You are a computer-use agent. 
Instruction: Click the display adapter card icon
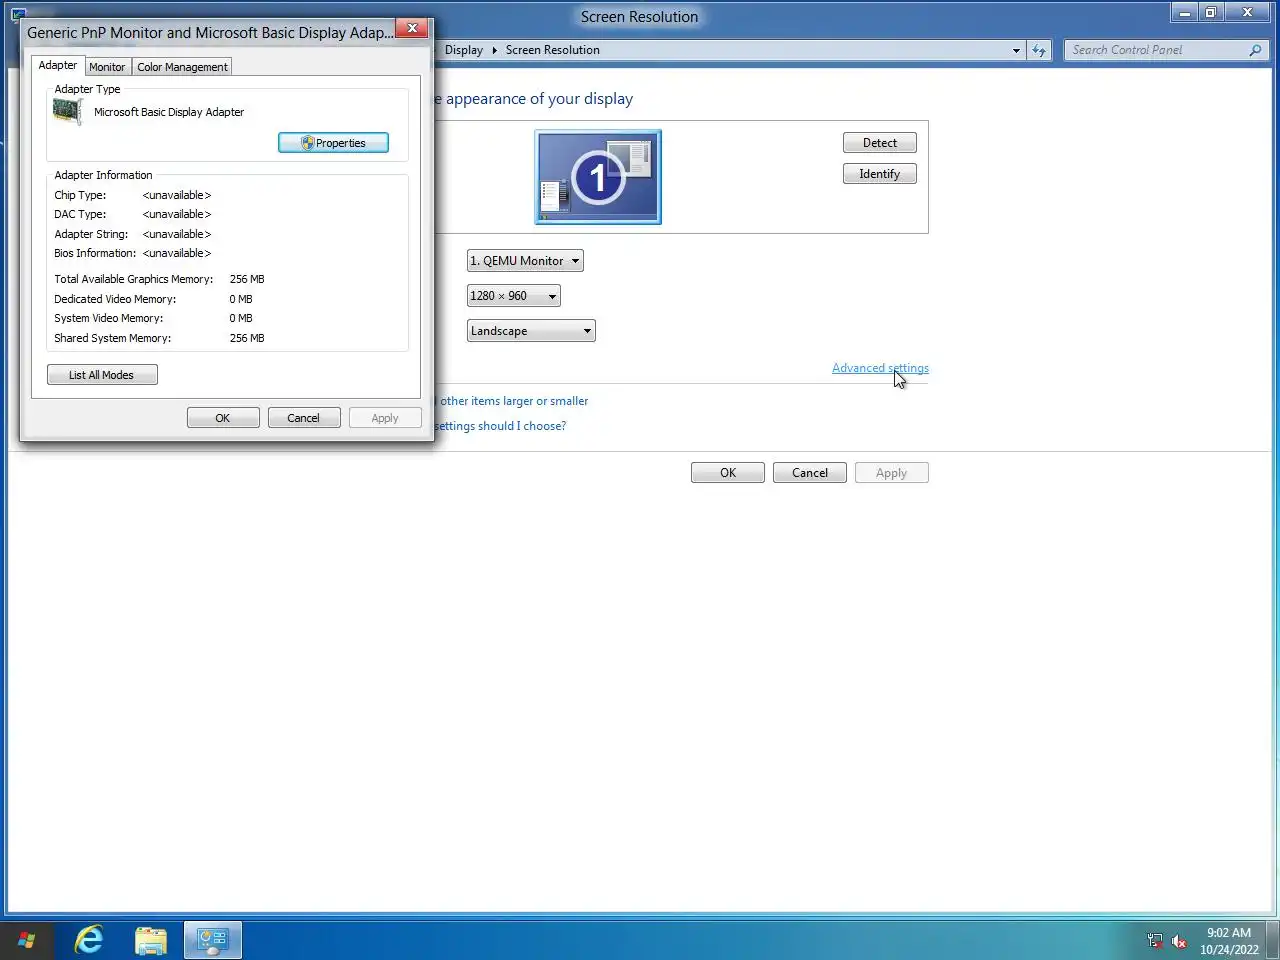click(x=67, y=111)
